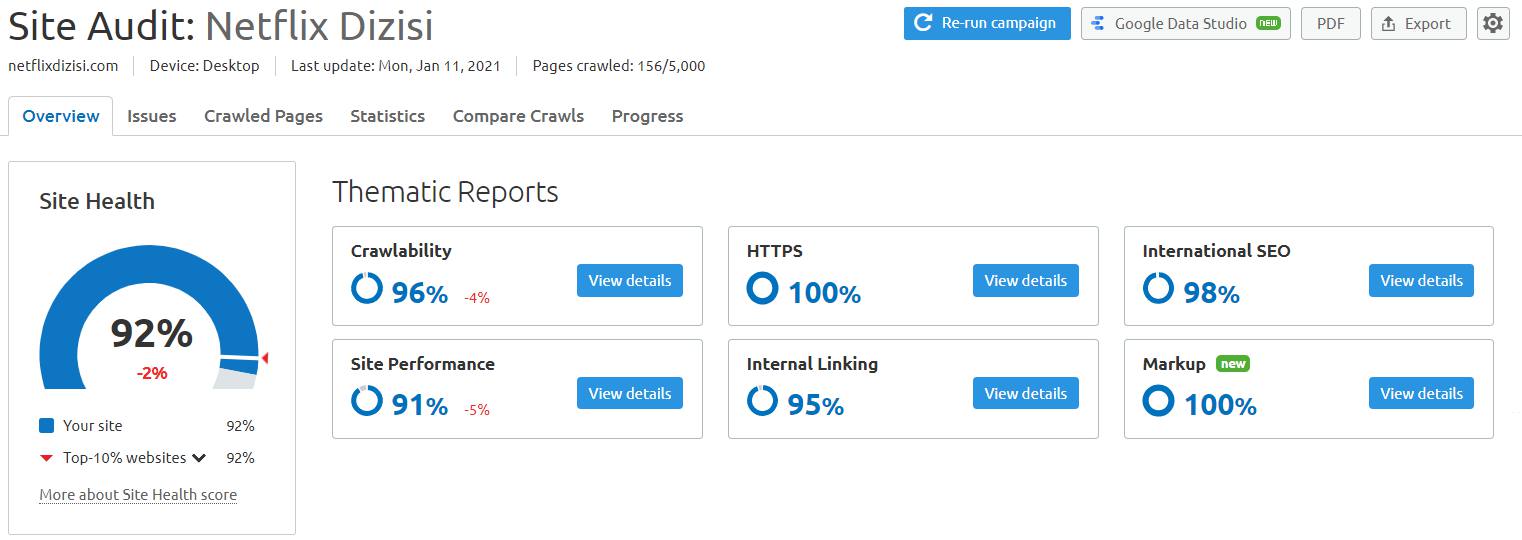The width and height of the screenshot is (1522, 540).
Task: Click the International SEO 98% donut icon
Action: [x=1159, y=289]
